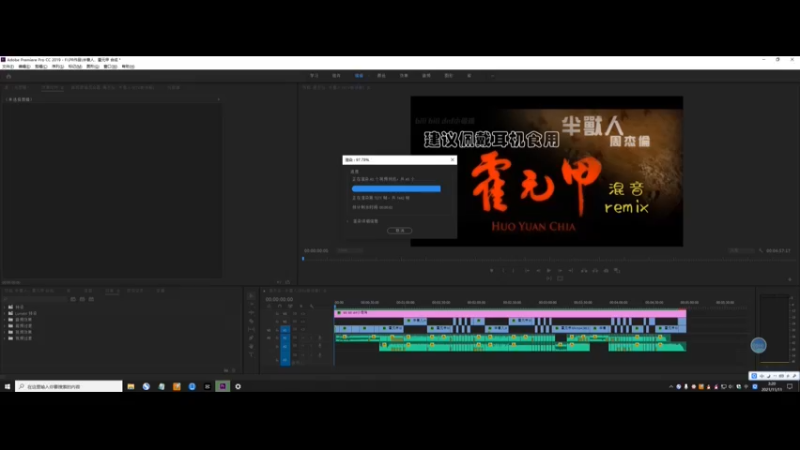Select the Selection tool in tools panel
Screen dimensions: 800x450
click(x=251, y=295)
